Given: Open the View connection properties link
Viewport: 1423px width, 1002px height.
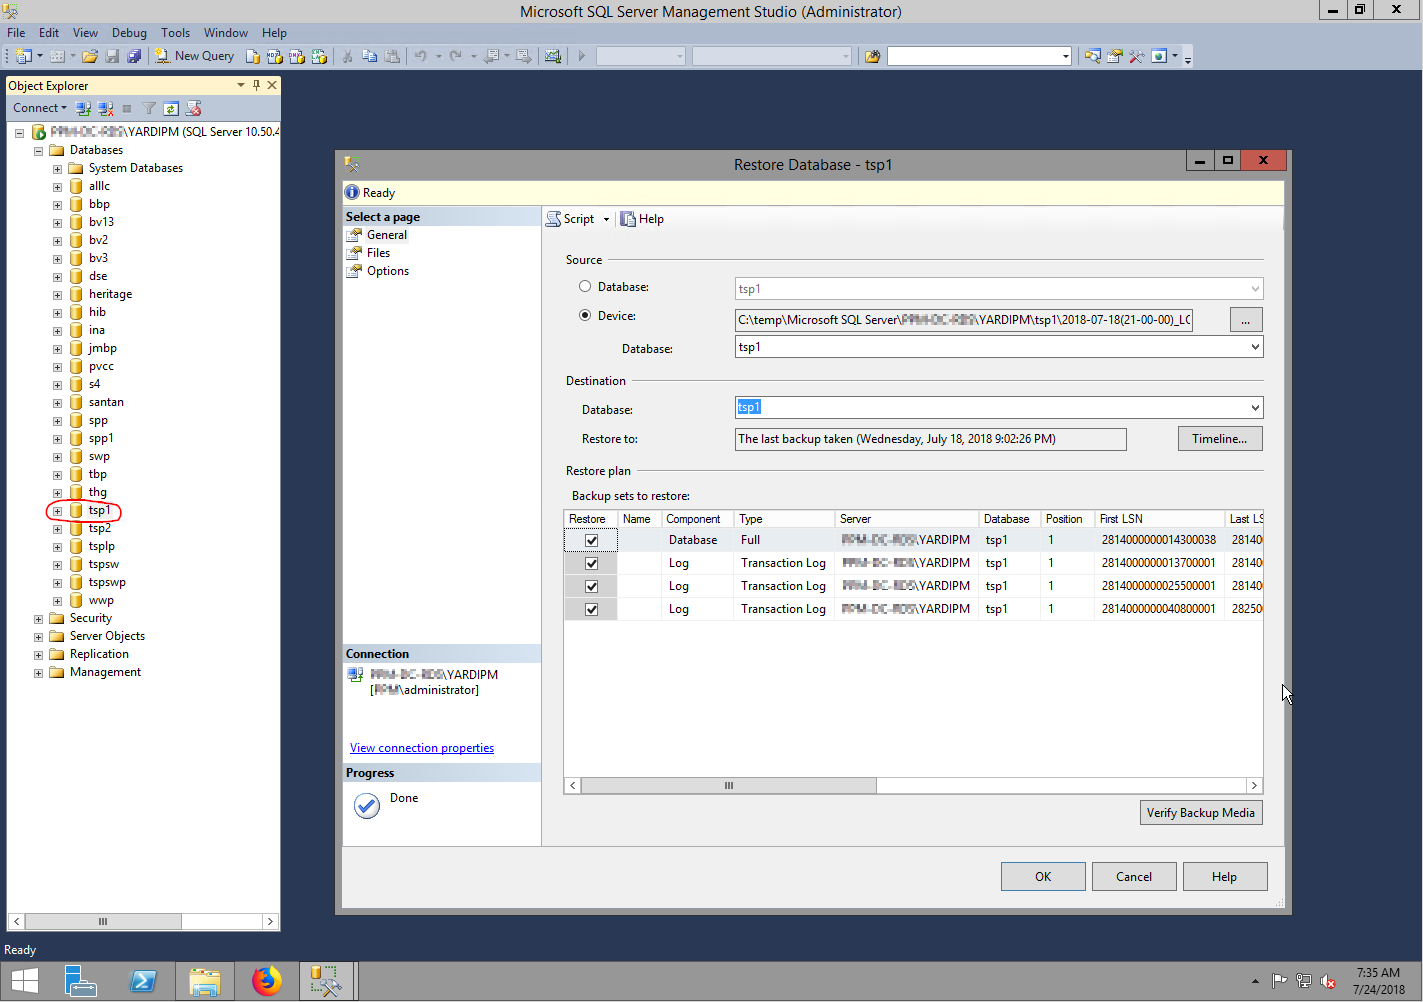Looking at the screenshot, I should coord(422,748).
